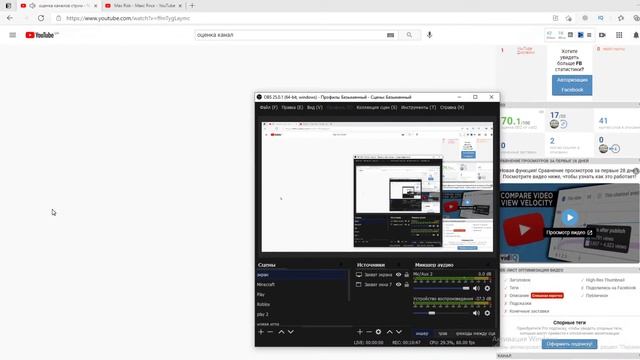Open the Tools menu in OBS
Viewport: 640px width, 360px height.
click(418, 107)
